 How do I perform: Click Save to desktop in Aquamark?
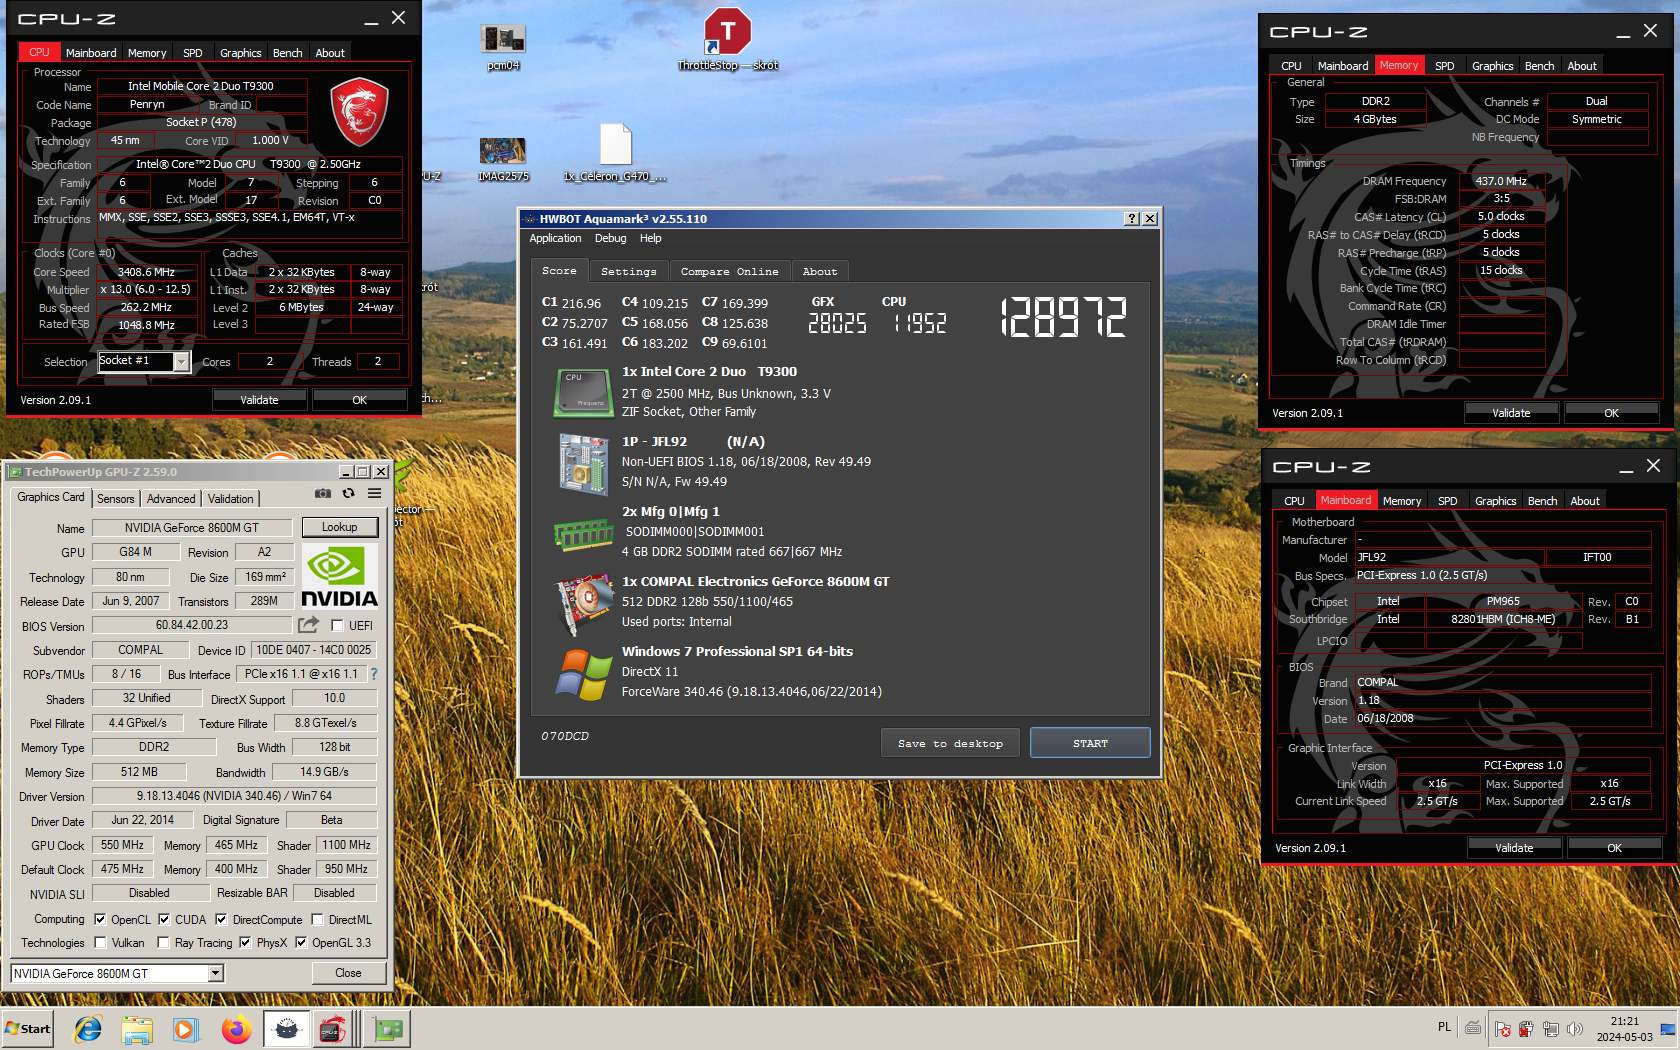click(950, 743)
